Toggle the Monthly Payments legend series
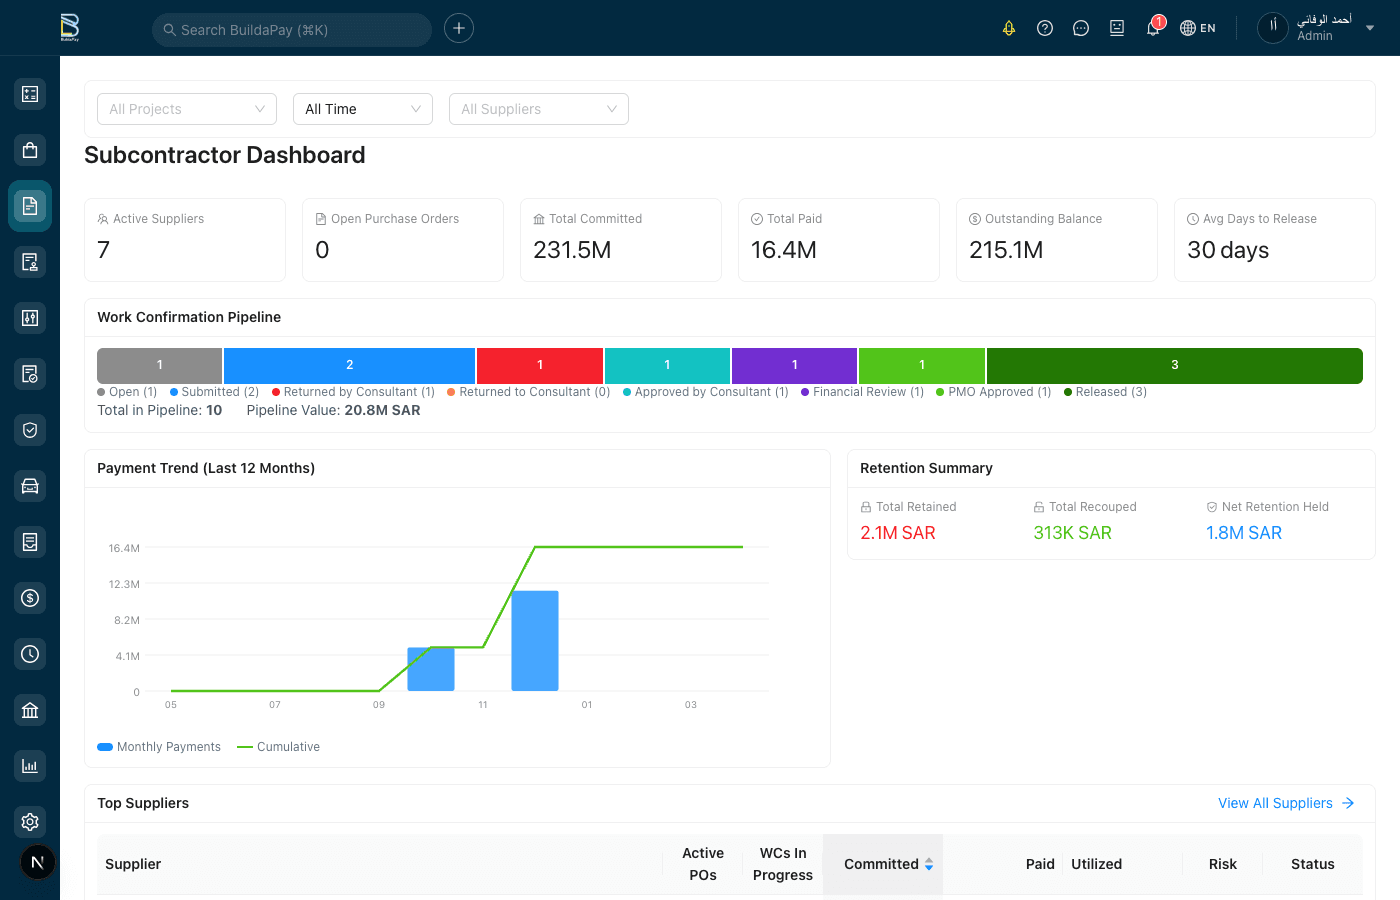 [x=159, y=747]
